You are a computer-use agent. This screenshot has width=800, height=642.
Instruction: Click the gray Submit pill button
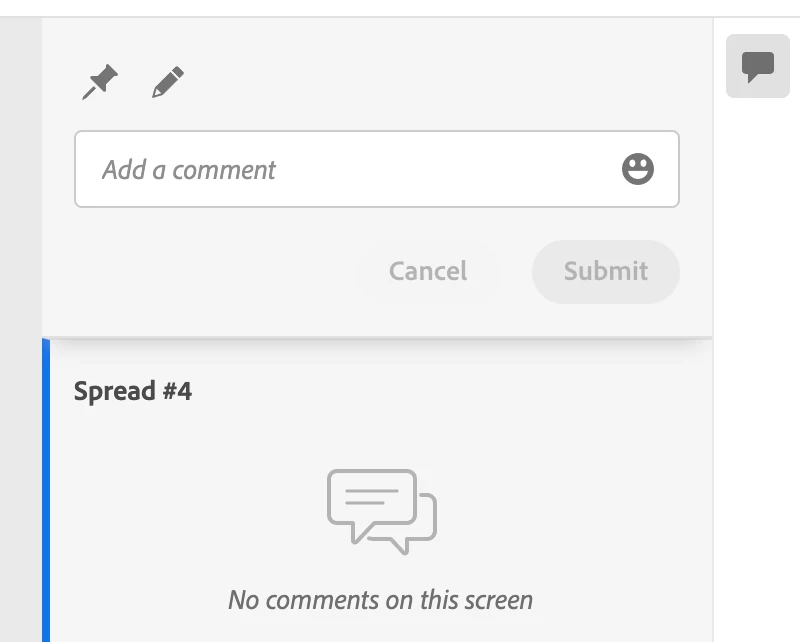pyautogui.click(x=606, y=271)
